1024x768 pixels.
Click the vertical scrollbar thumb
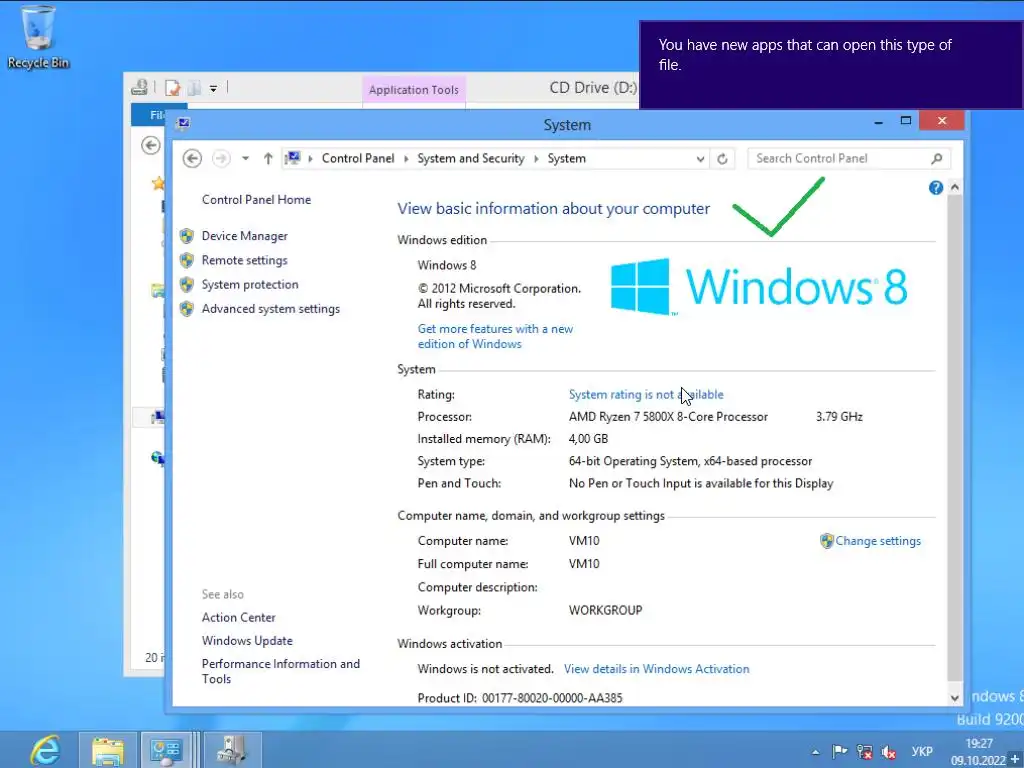tap(955, 438)
